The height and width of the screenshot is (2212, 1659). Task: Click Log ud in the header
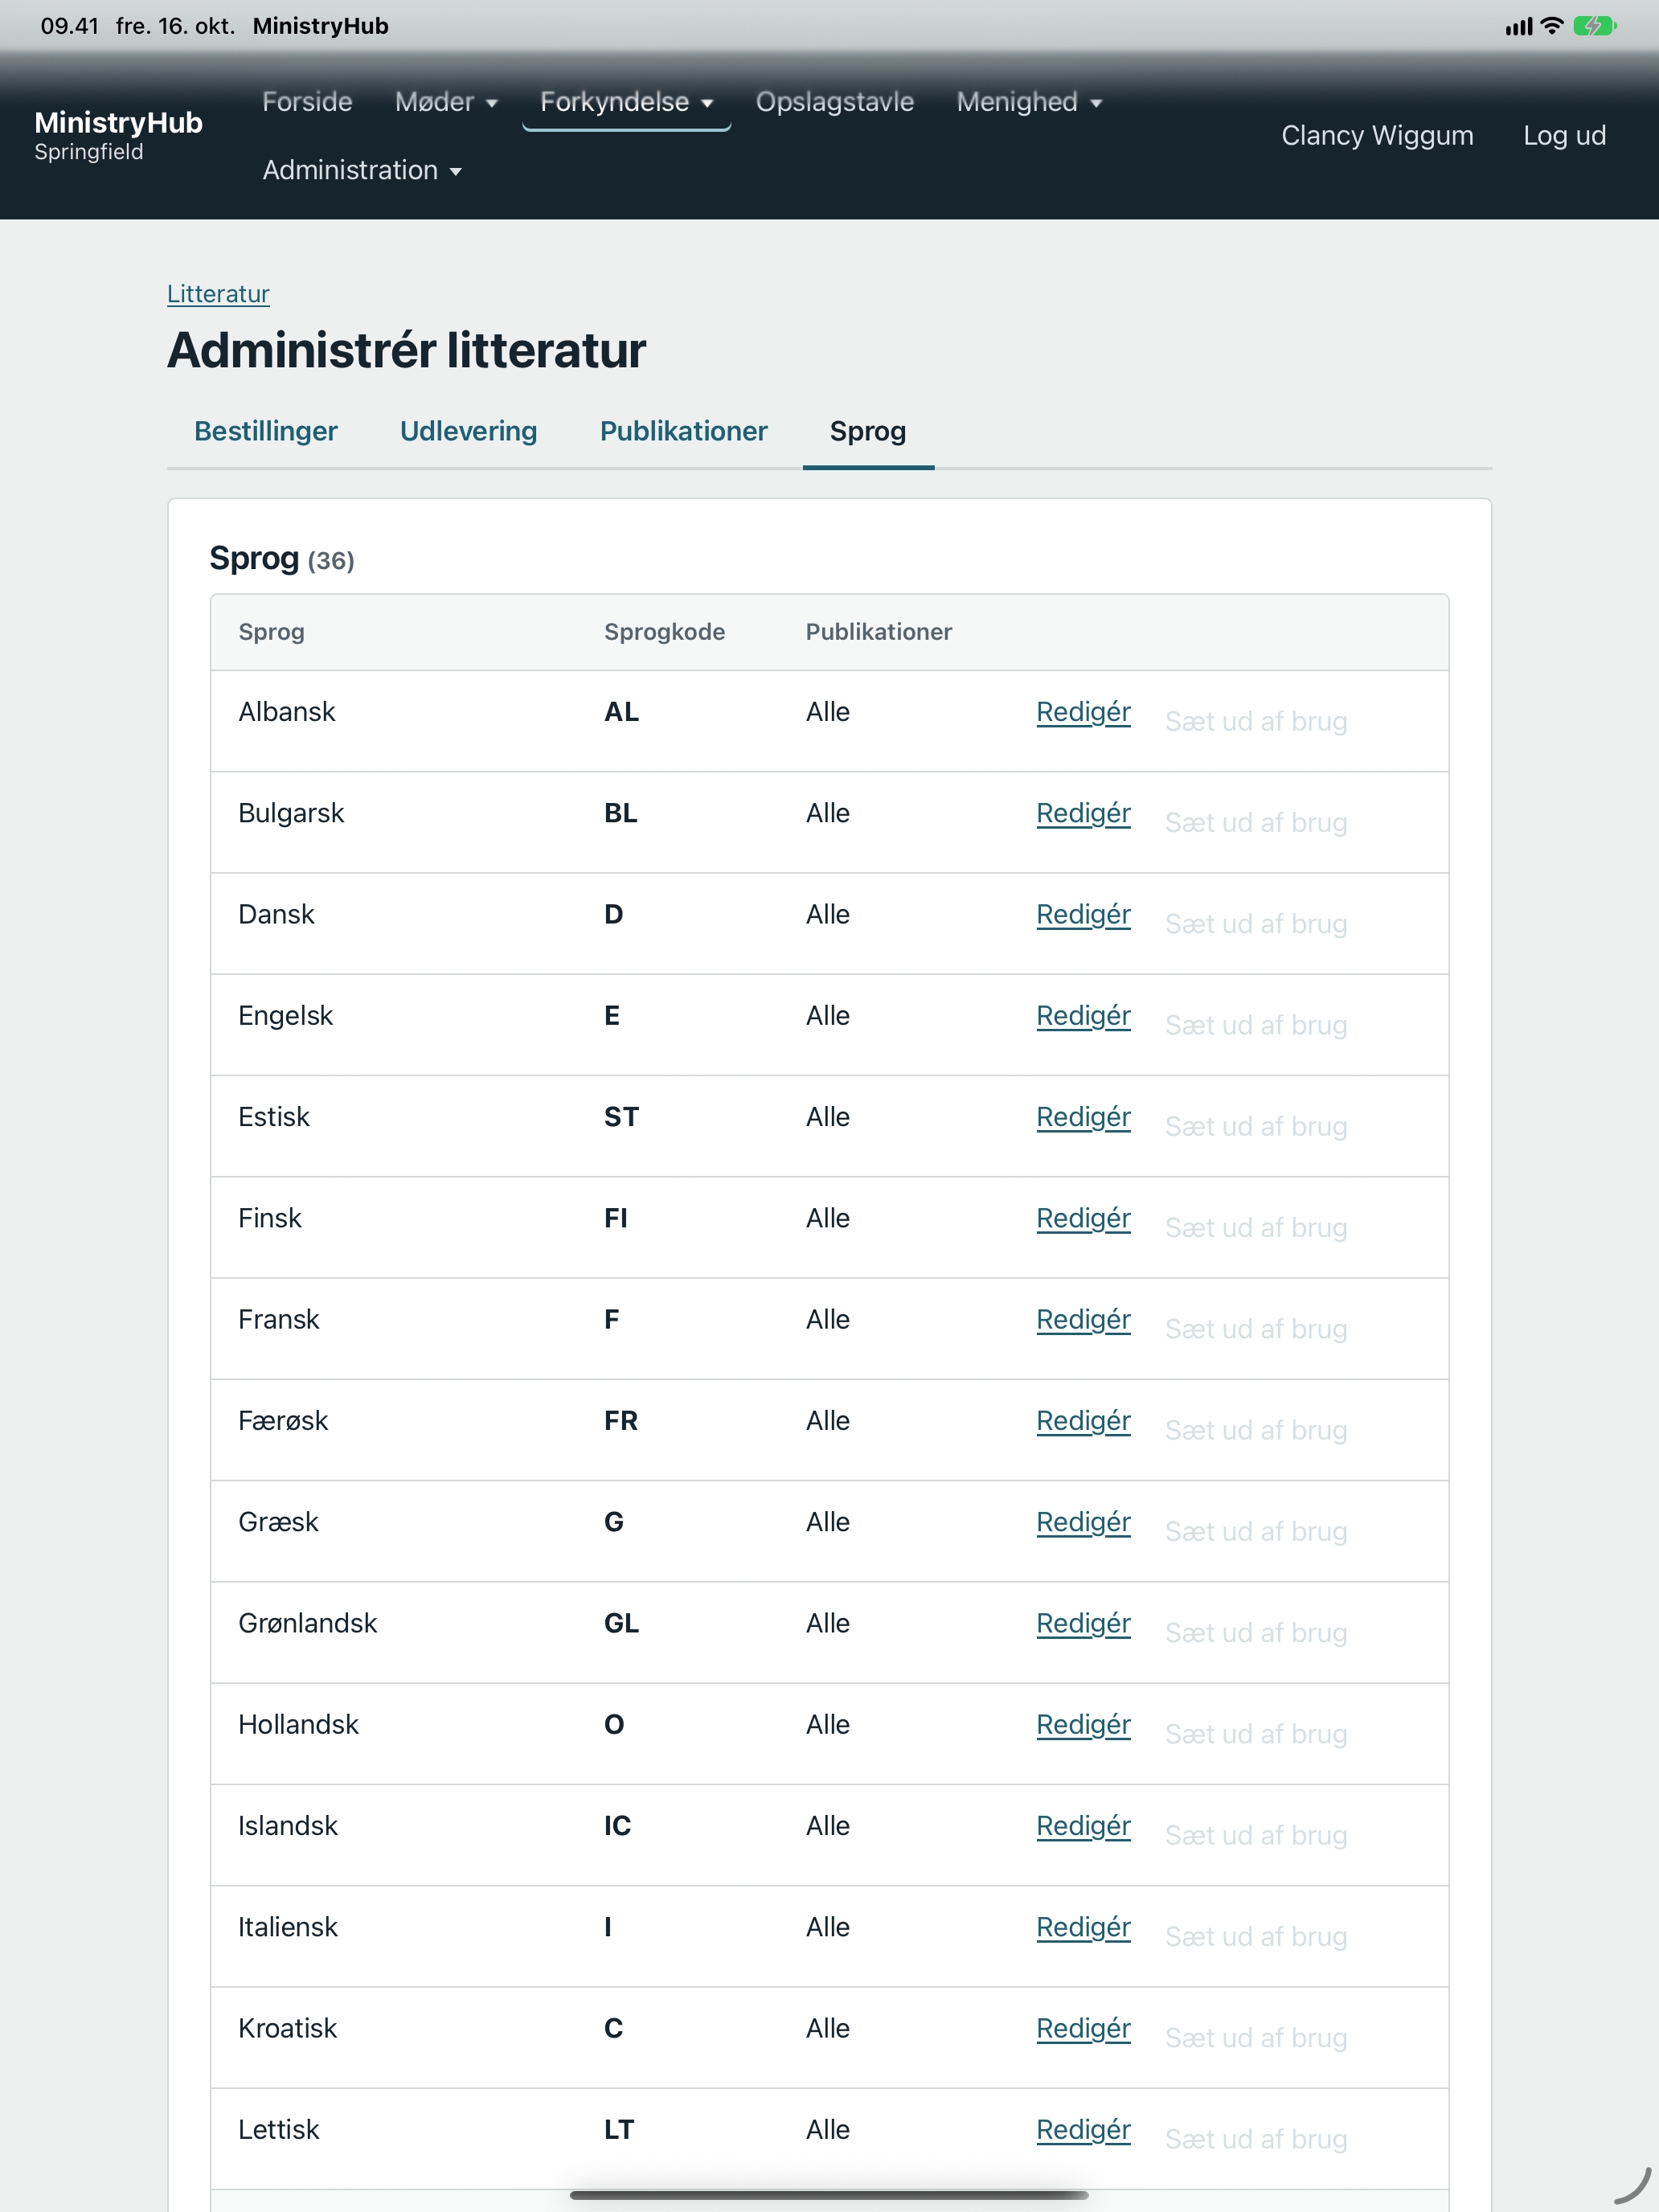pos(1564,136)
